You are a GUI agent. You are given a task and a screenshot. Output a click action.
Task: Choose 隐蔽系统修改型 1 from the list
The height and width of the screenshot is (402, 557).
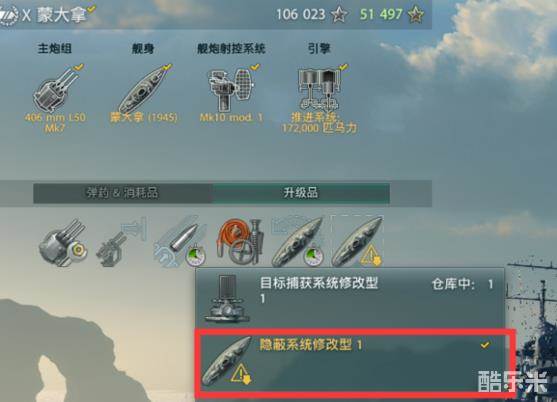pyautogui.click(x=355, y=361)
